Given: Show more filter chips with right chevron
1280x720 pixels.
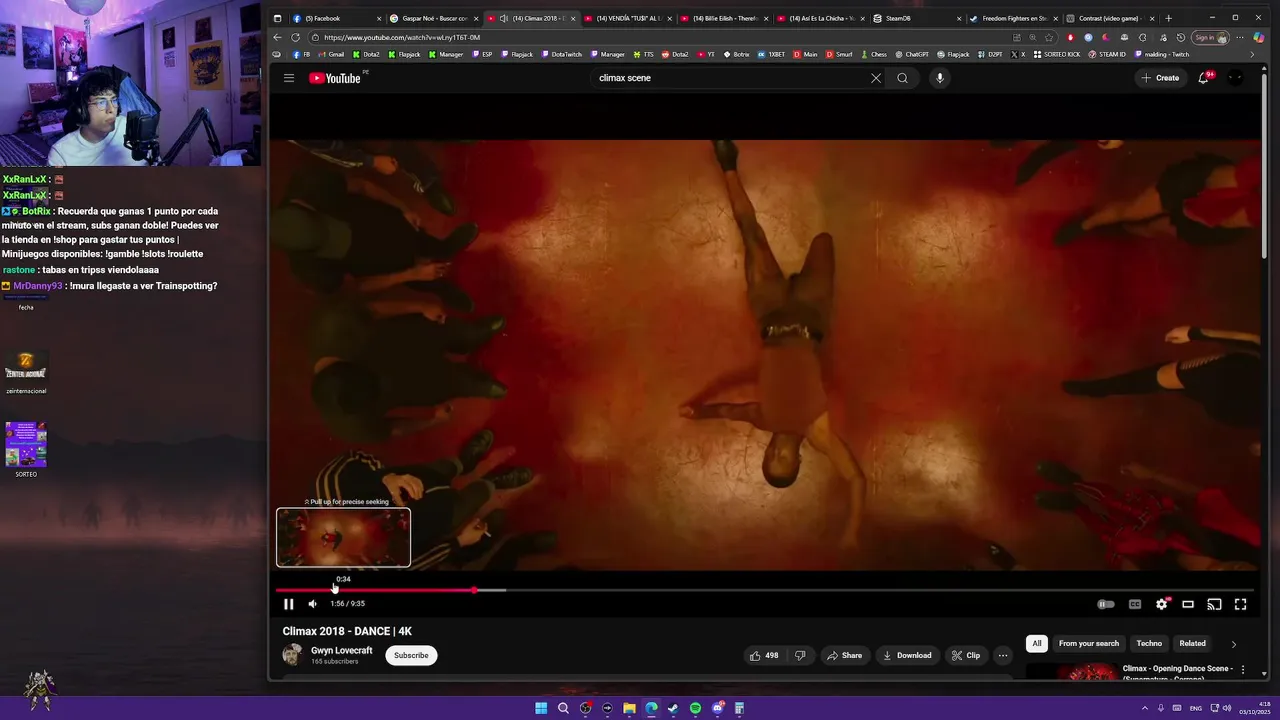Looking at the screenshot, I should (1233, 644).
